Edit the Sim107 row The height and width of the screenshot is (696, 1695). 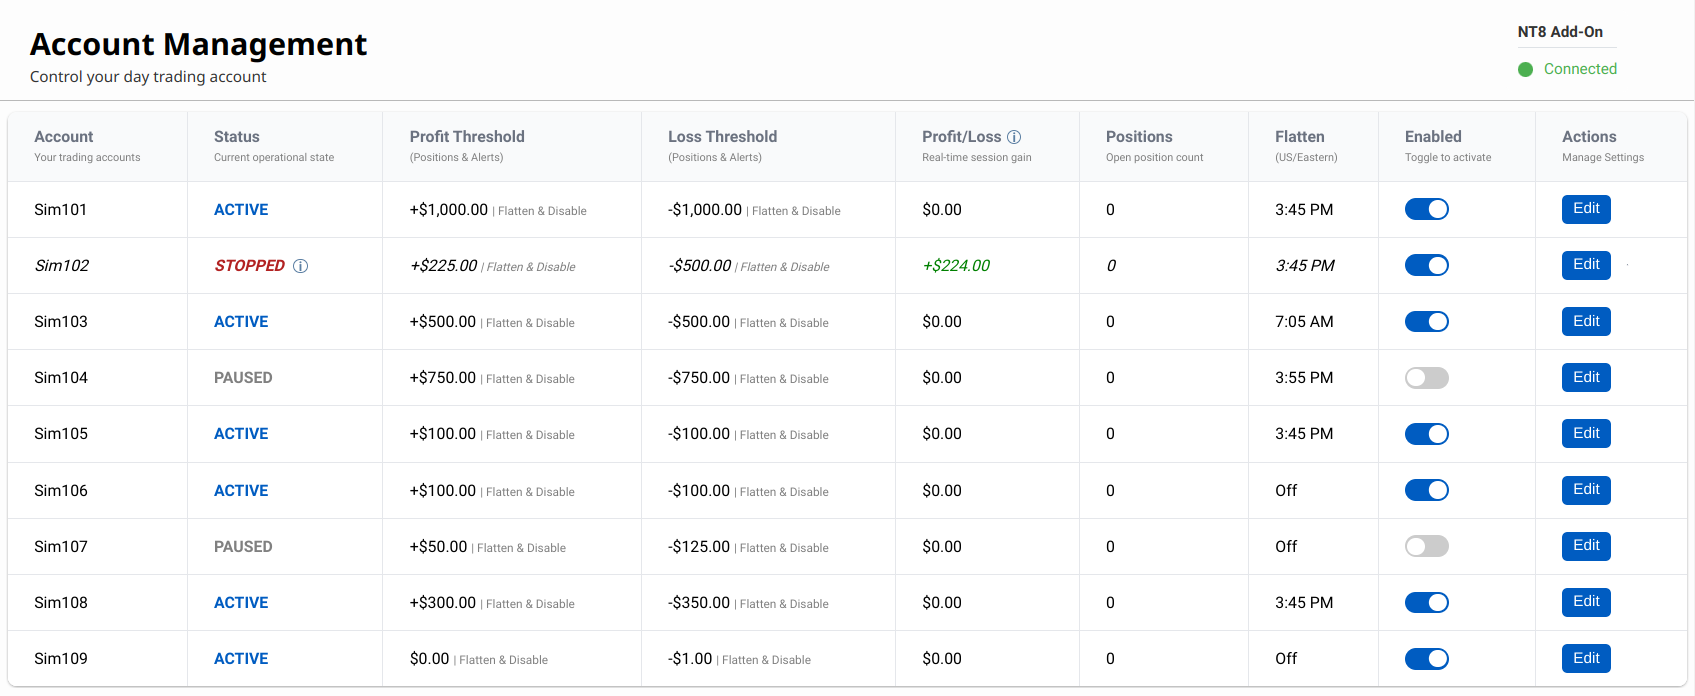point(1586,546)
